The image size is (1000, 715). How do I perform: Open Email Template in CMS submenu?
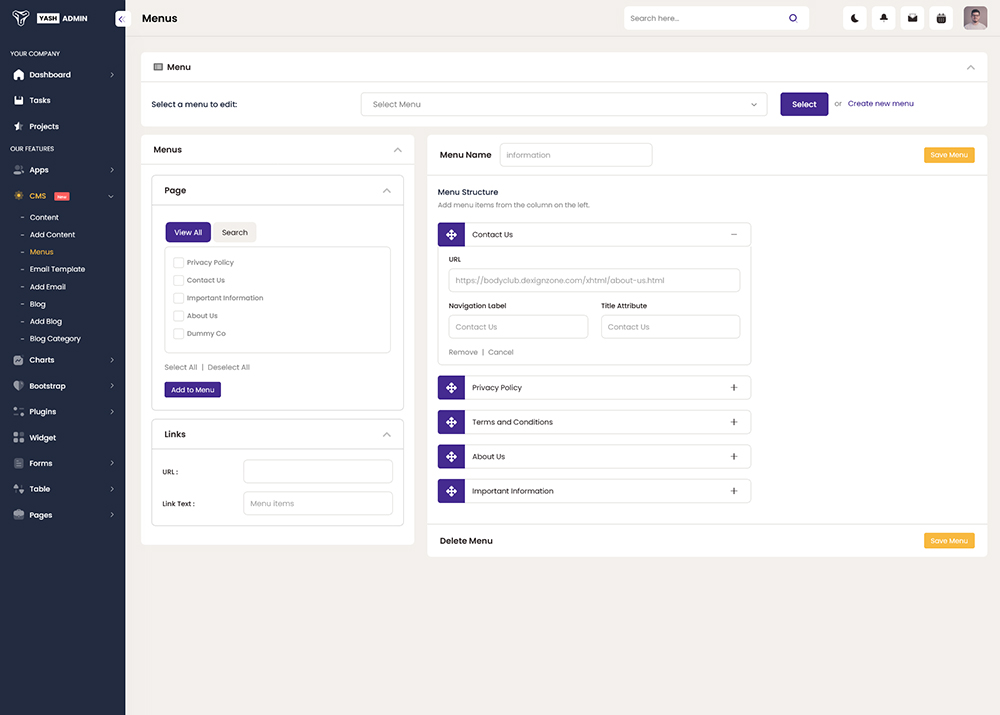click(x=57, y=269)
